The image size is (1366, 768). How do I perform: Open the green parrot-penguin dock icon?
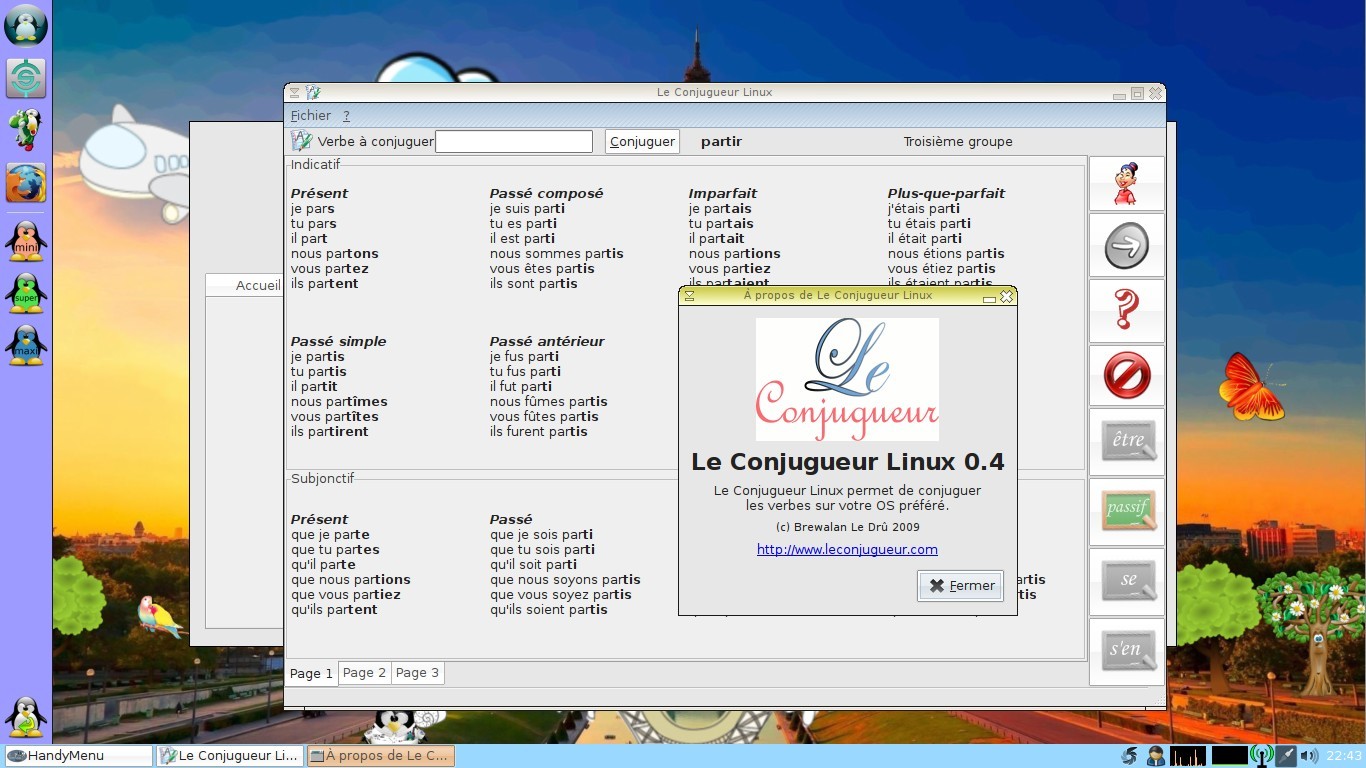tap(25, 130)
